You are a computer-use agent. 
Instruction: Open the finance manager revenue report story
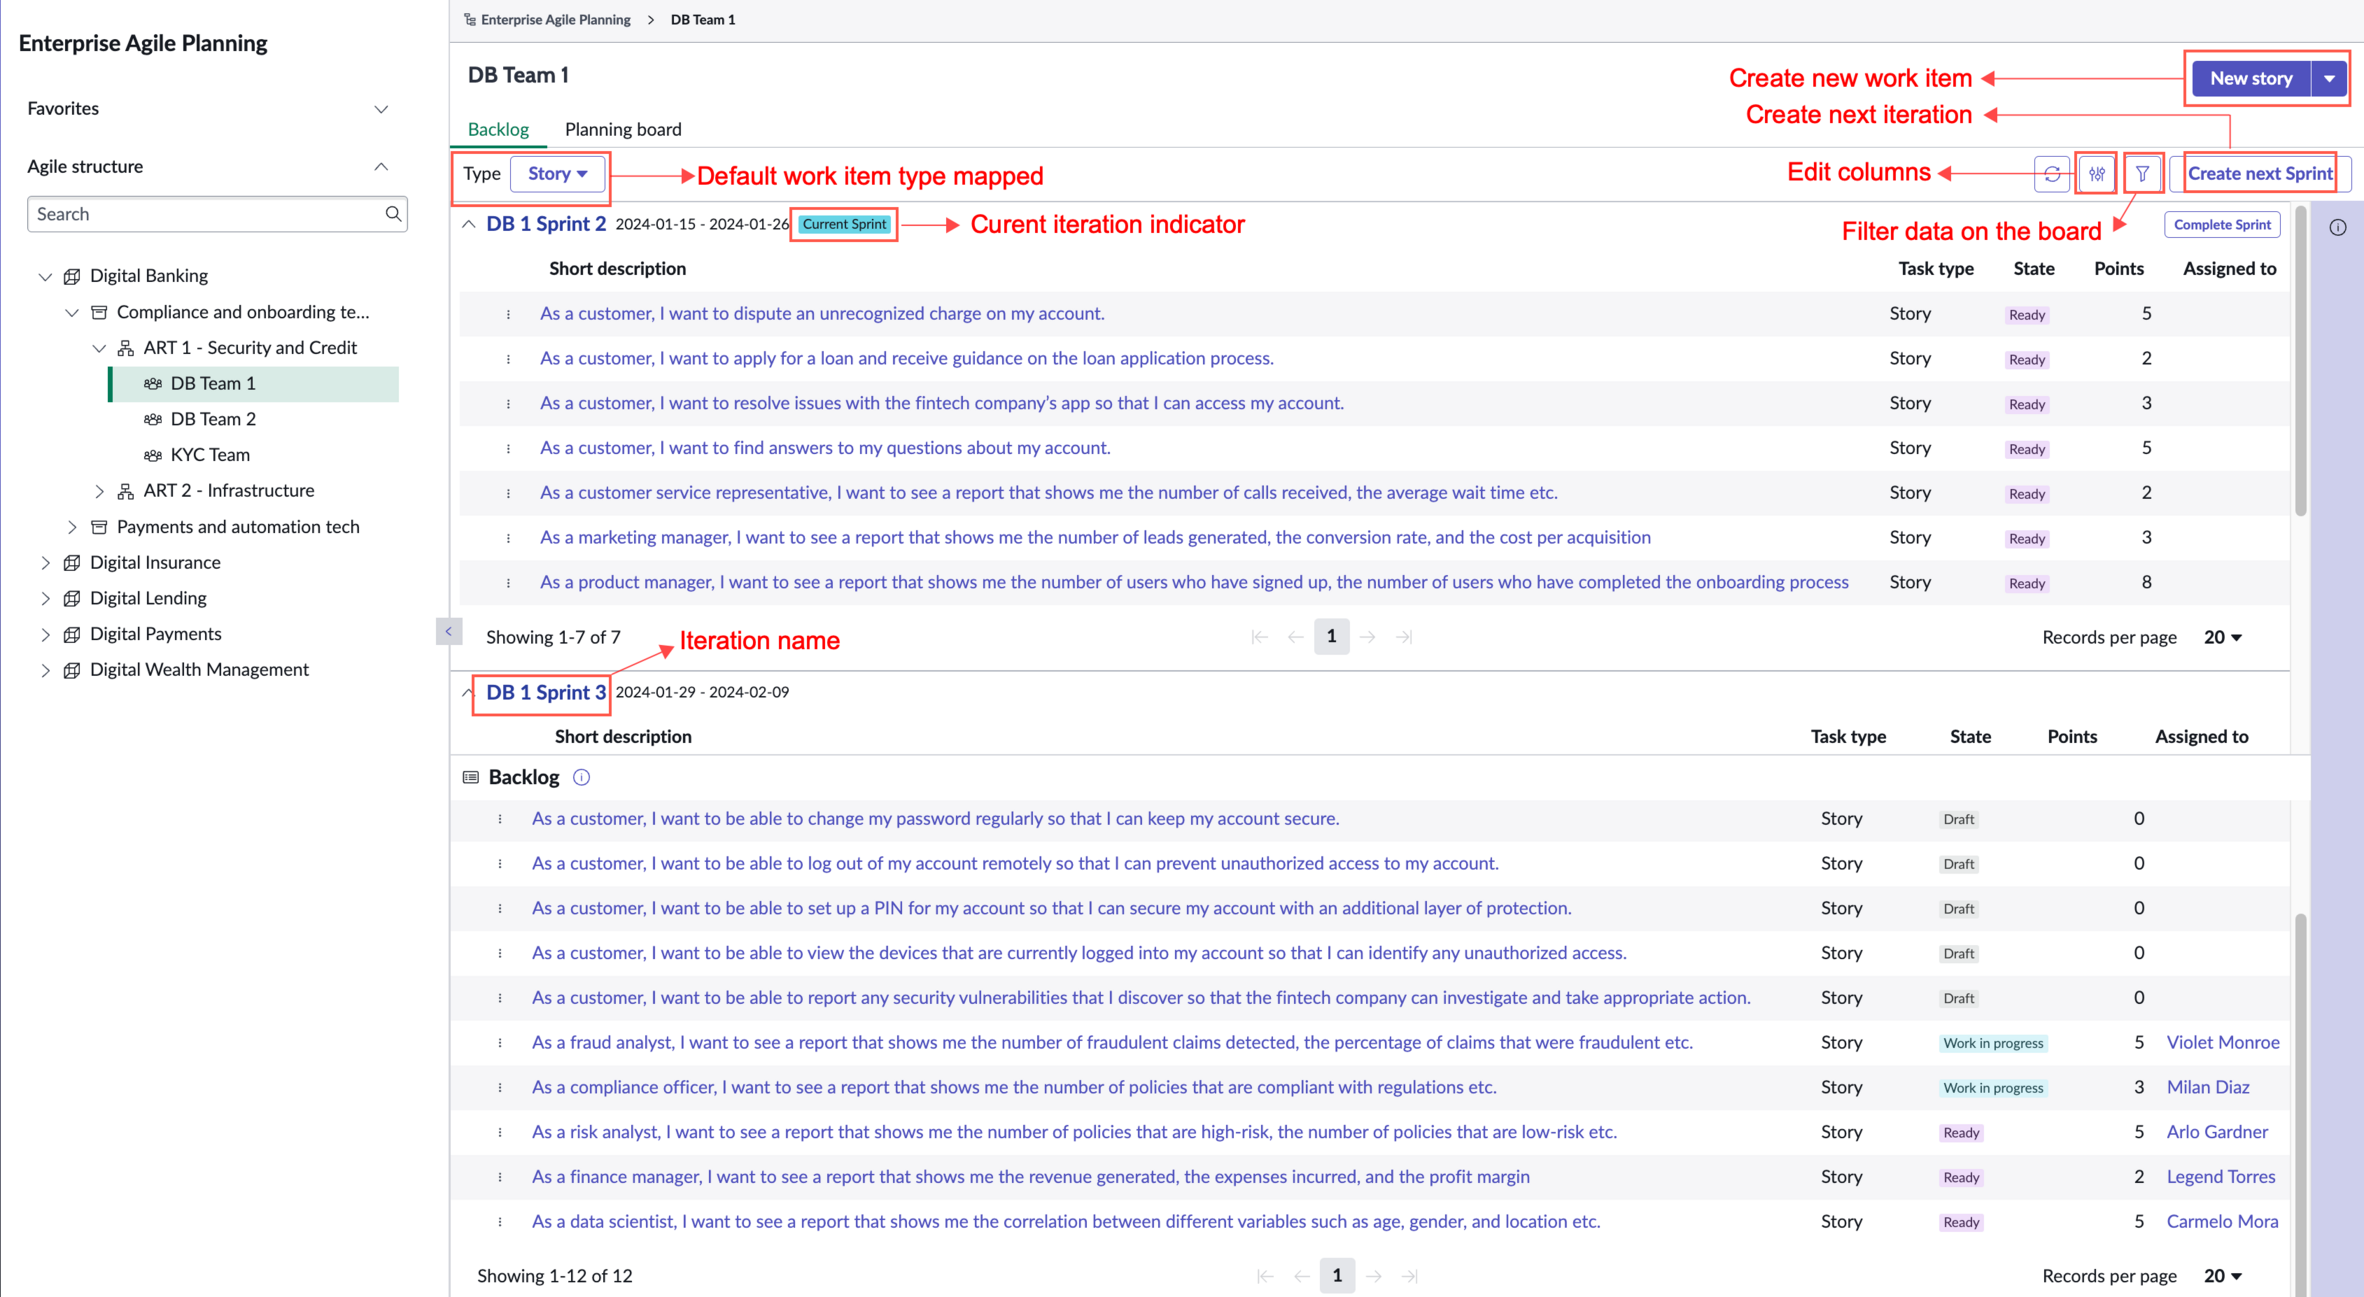pyautogui.click(x=1030, y=1176)
